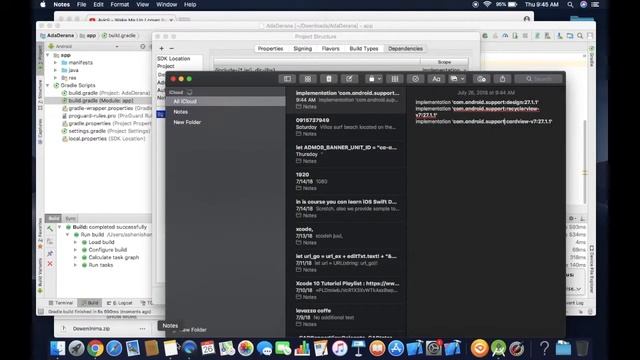Open the lavazza coffe note
640x360 pixels.
point(346,318)
